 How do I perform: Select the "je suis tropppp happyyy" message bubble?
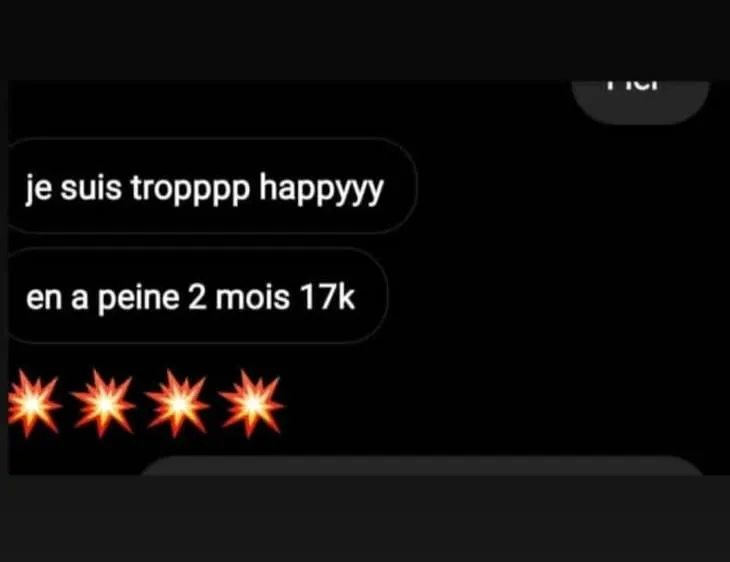212,185
